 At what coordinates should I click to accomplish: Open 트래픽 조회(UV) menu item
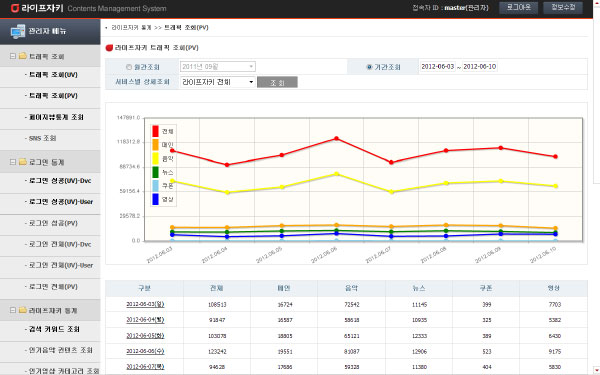[x=53, y=75]
